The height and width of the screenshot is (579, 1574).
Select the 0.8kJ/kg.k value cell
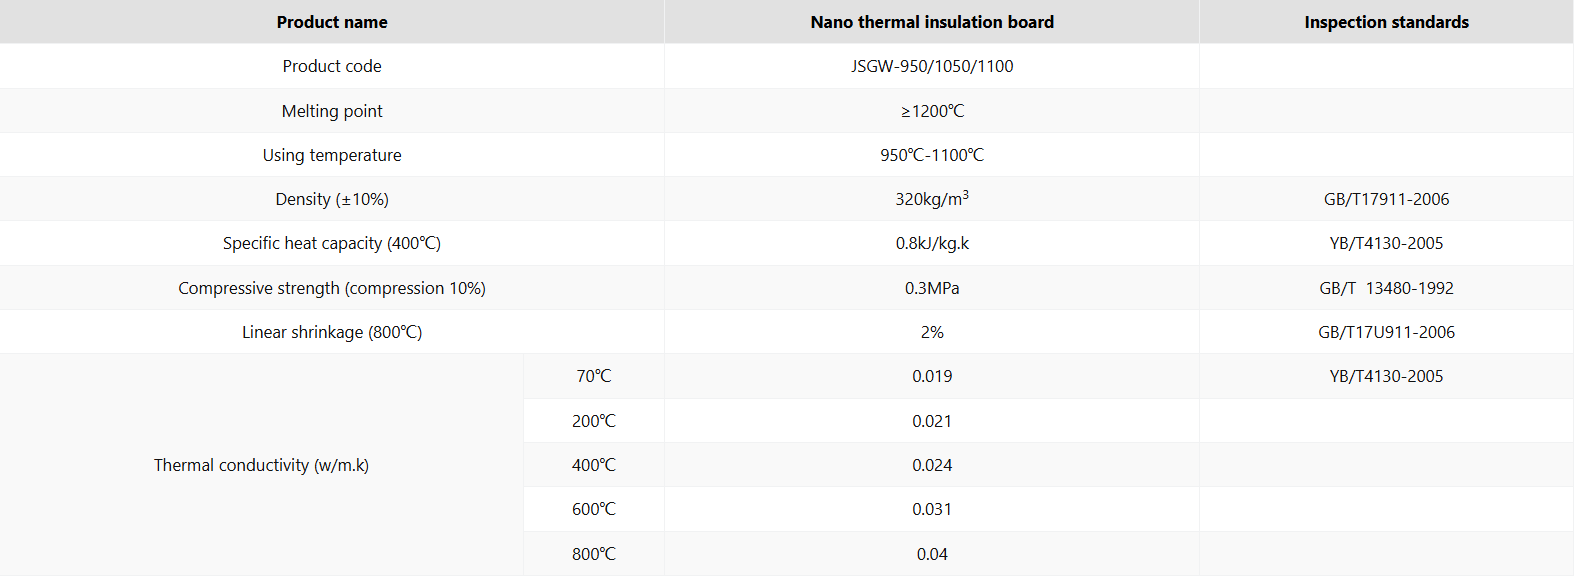coord(932,243)
